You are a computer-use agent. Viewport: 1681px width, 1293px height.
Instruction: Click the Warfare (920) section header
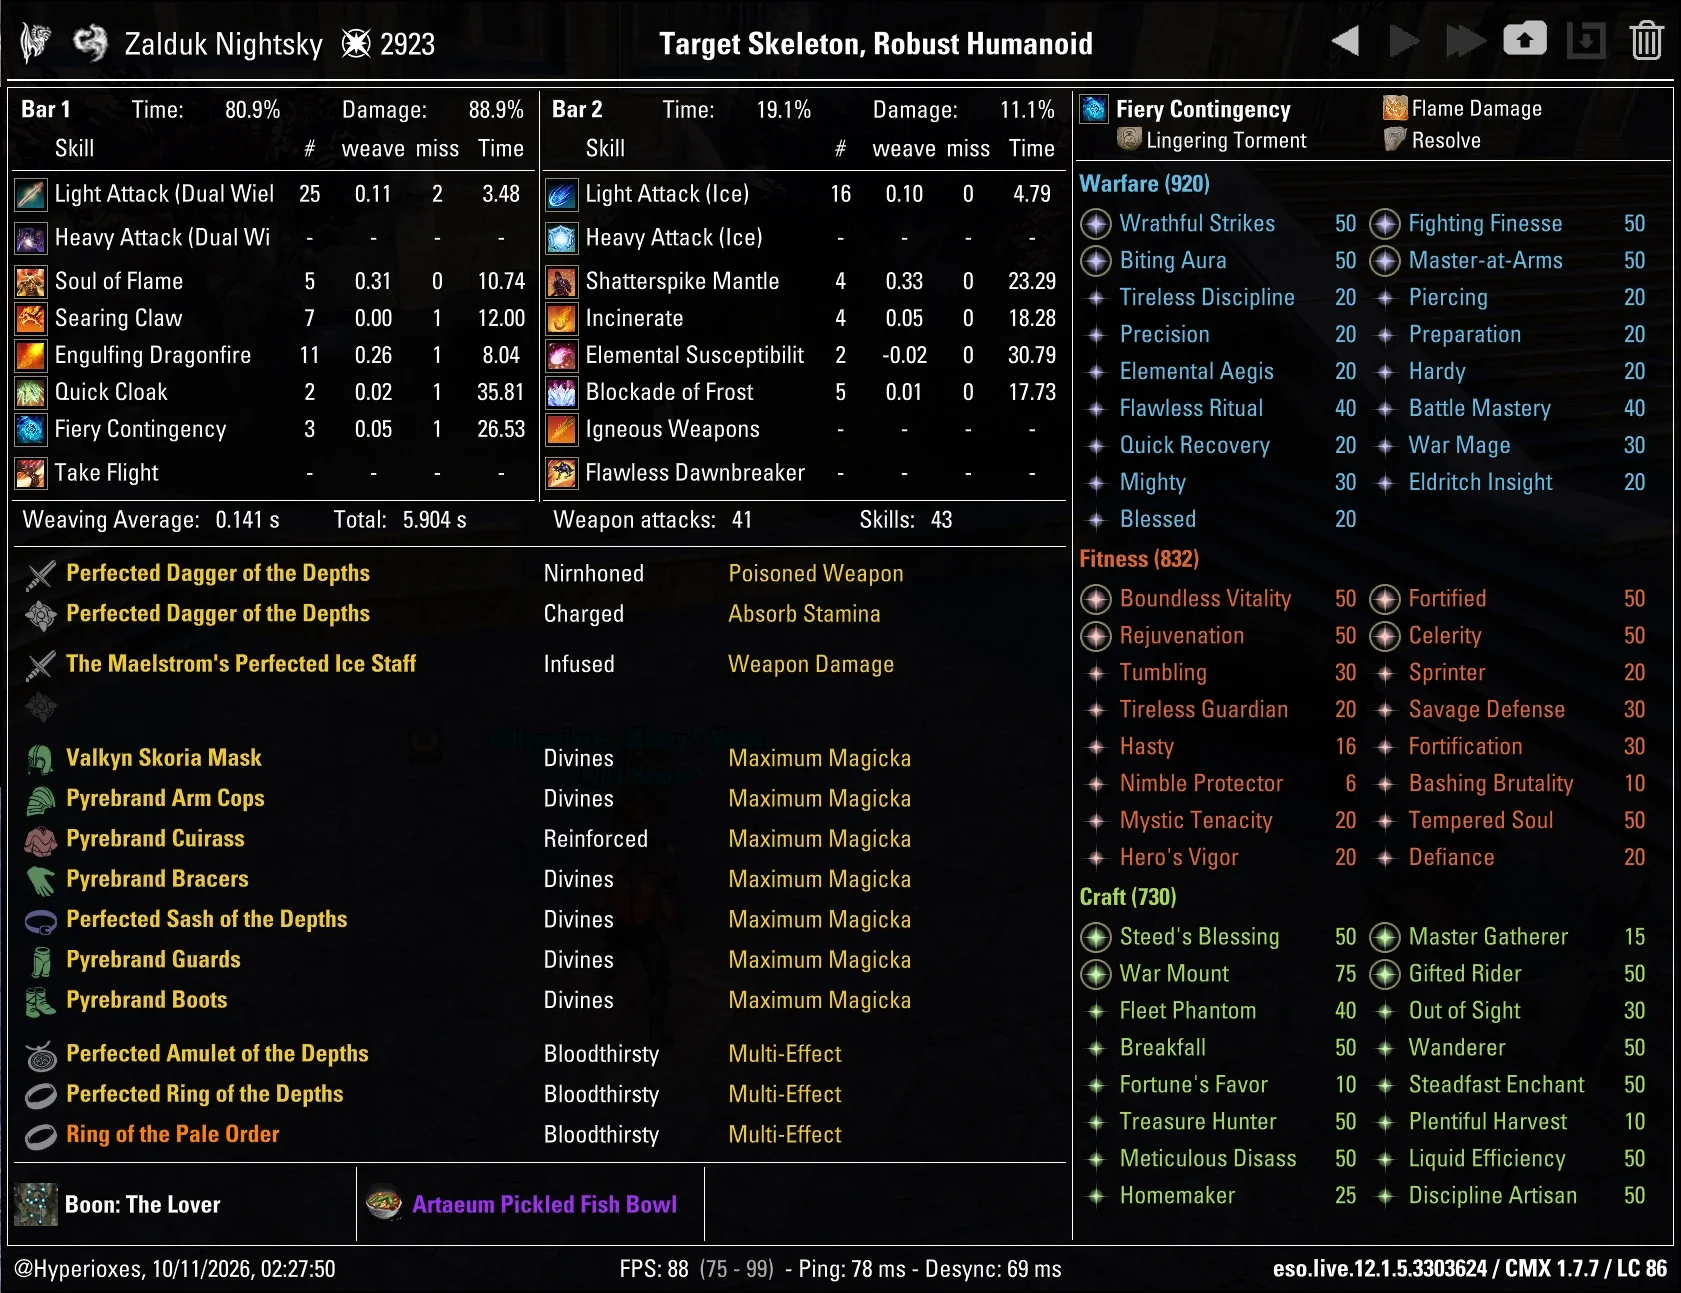point(1145,183)
